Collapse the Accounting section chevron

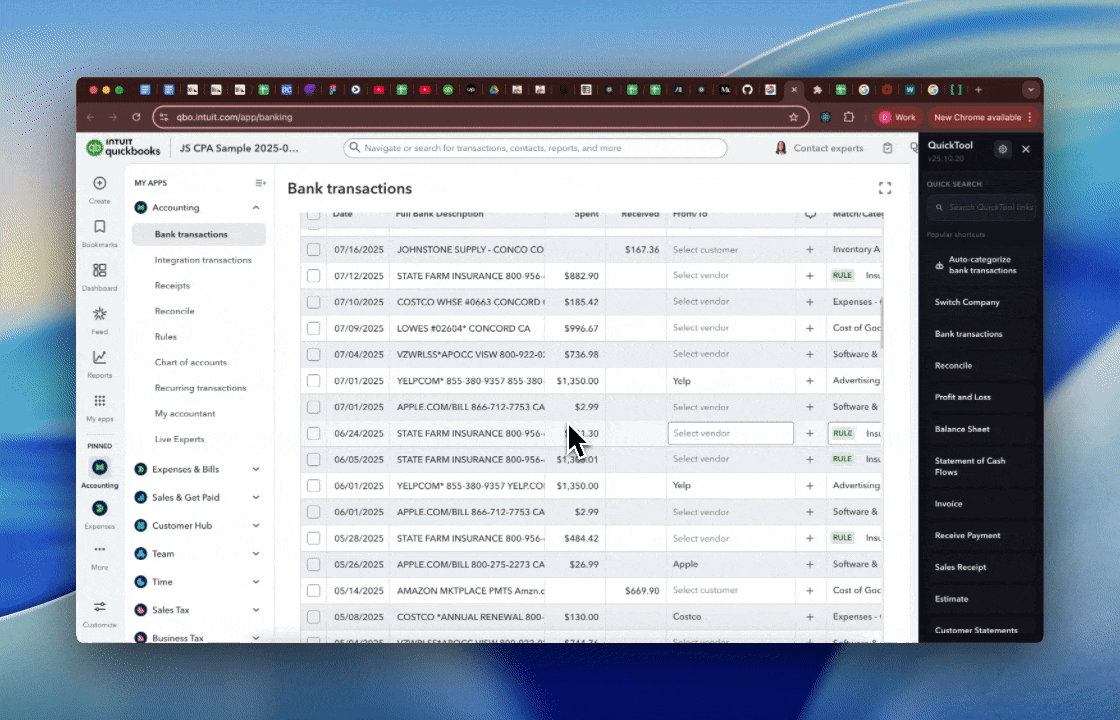[x=256, y=208]
